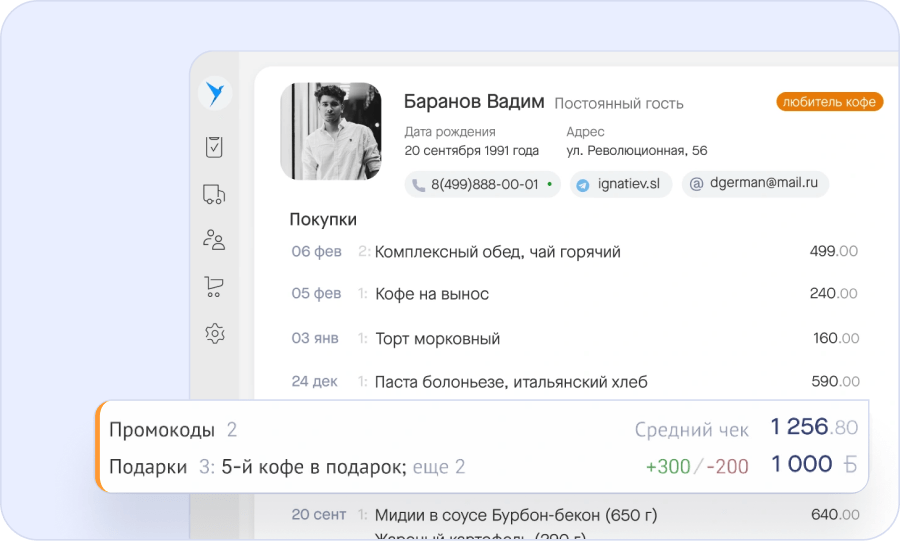Select purchase 'Кофе на вынос'
This screenshot has height=541, width=900.
(x=432, y=294)
